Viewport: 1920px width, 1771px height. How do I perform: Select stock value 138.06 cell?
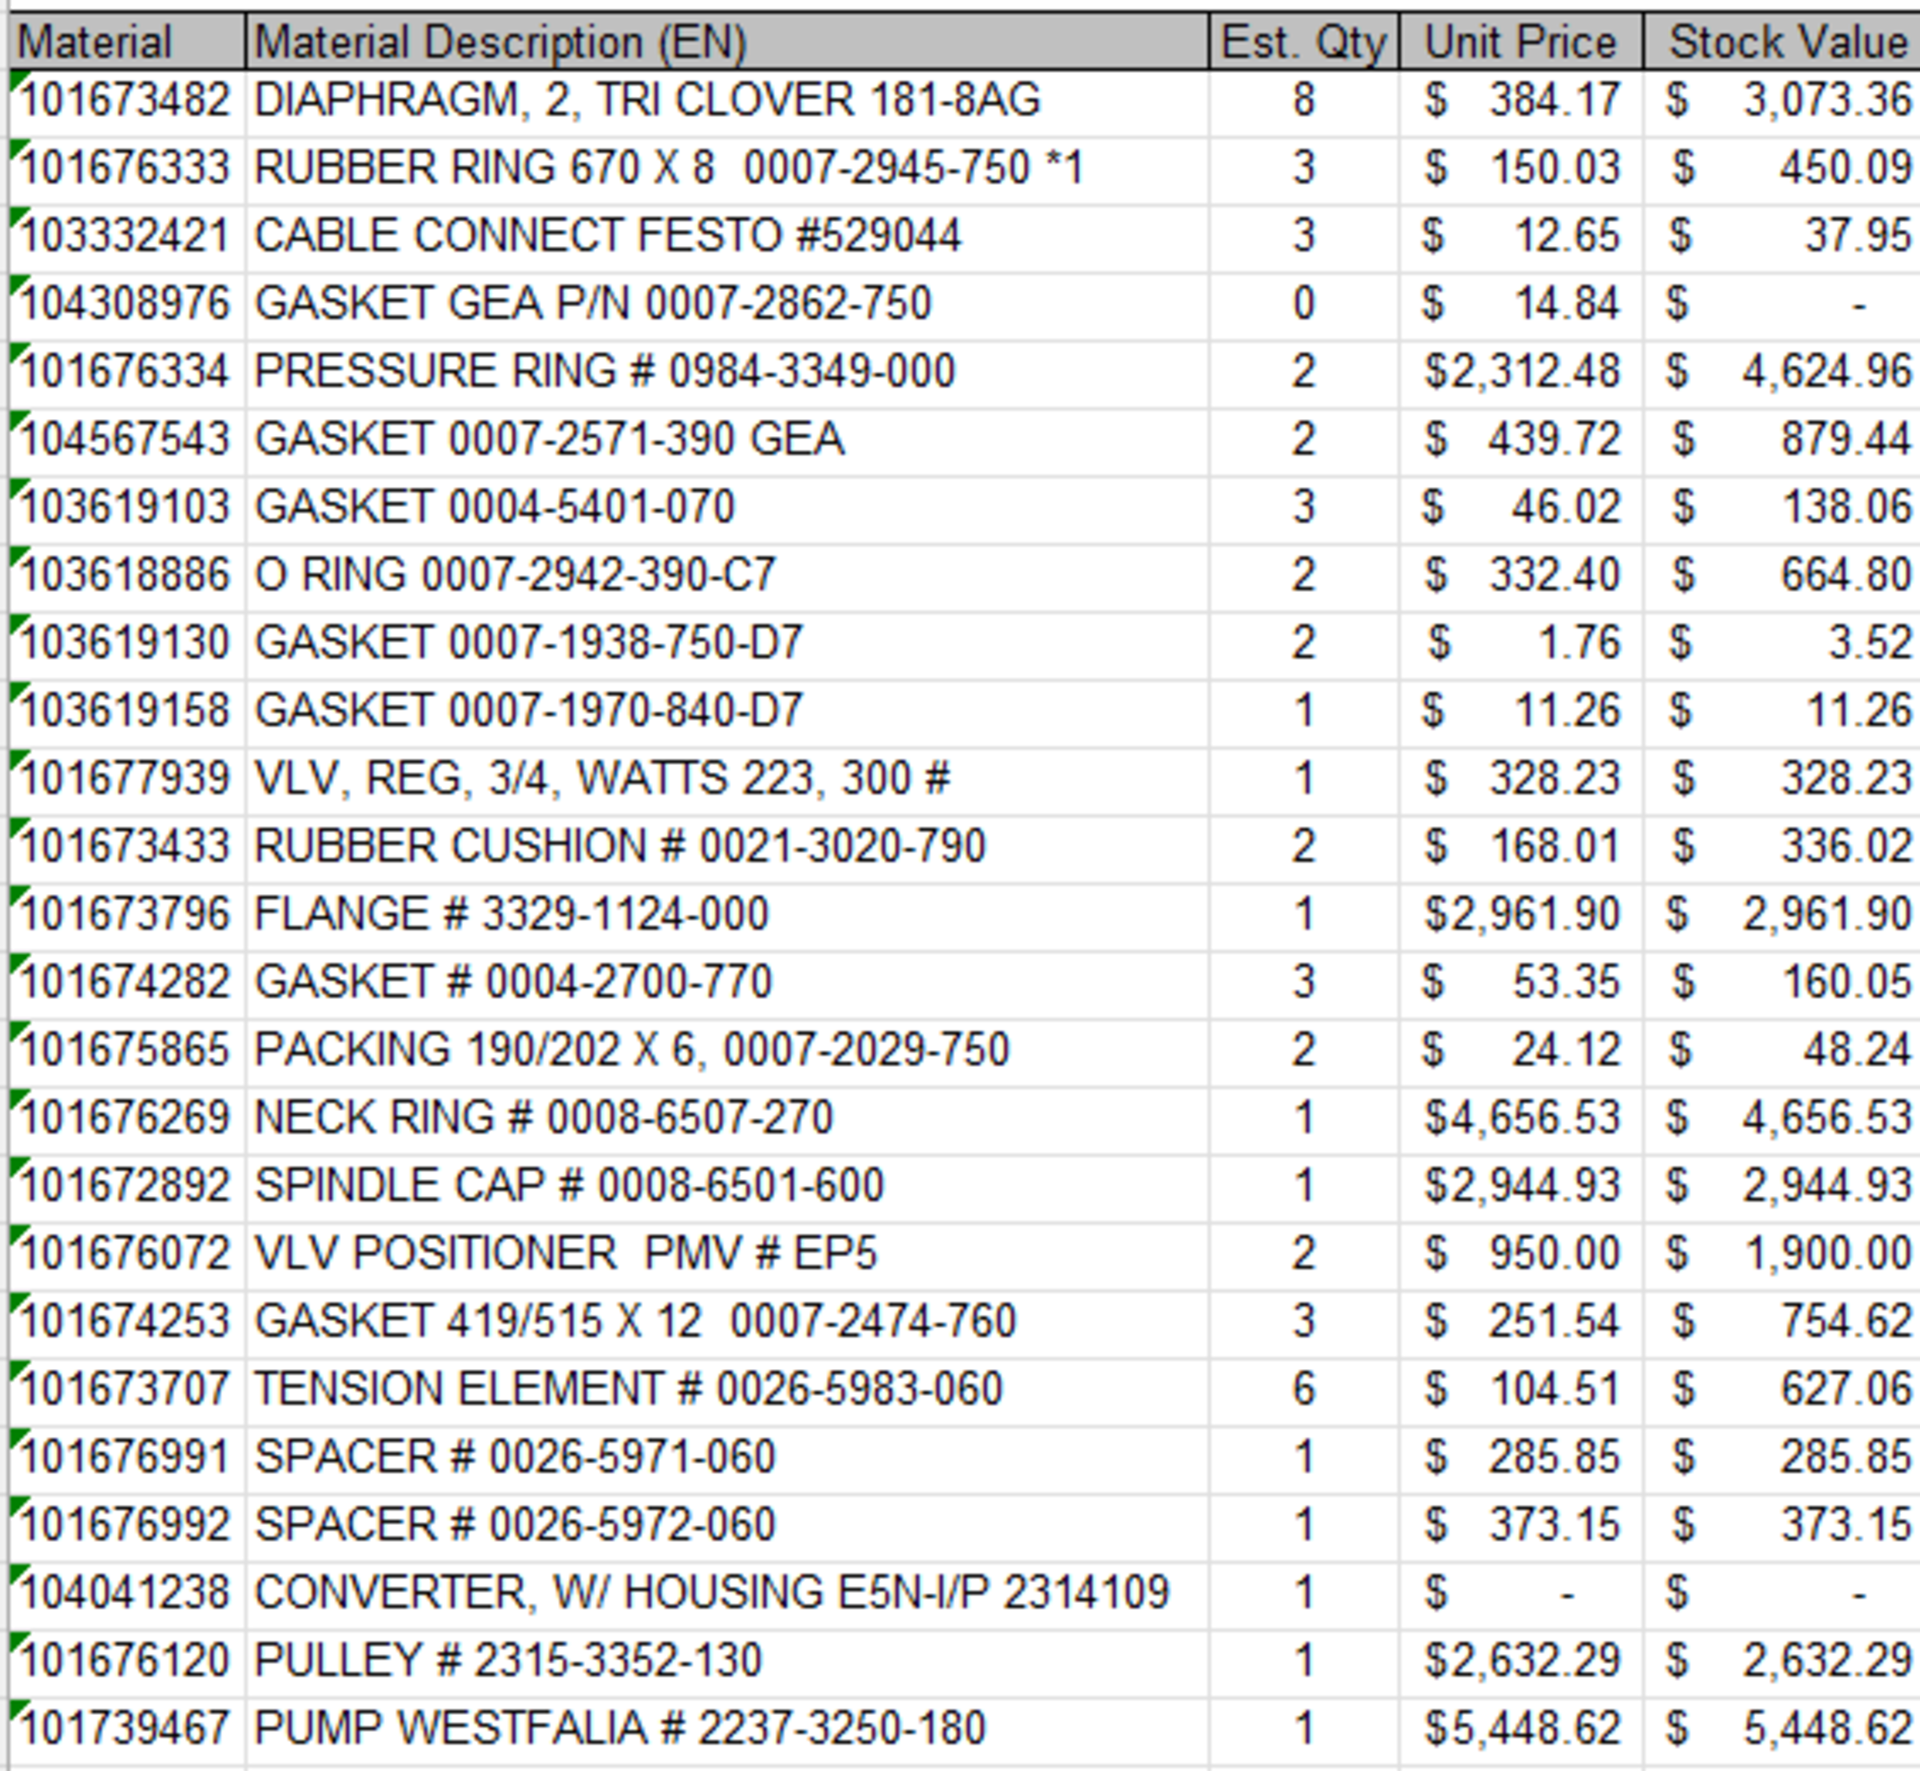[x=1781, y=511]
